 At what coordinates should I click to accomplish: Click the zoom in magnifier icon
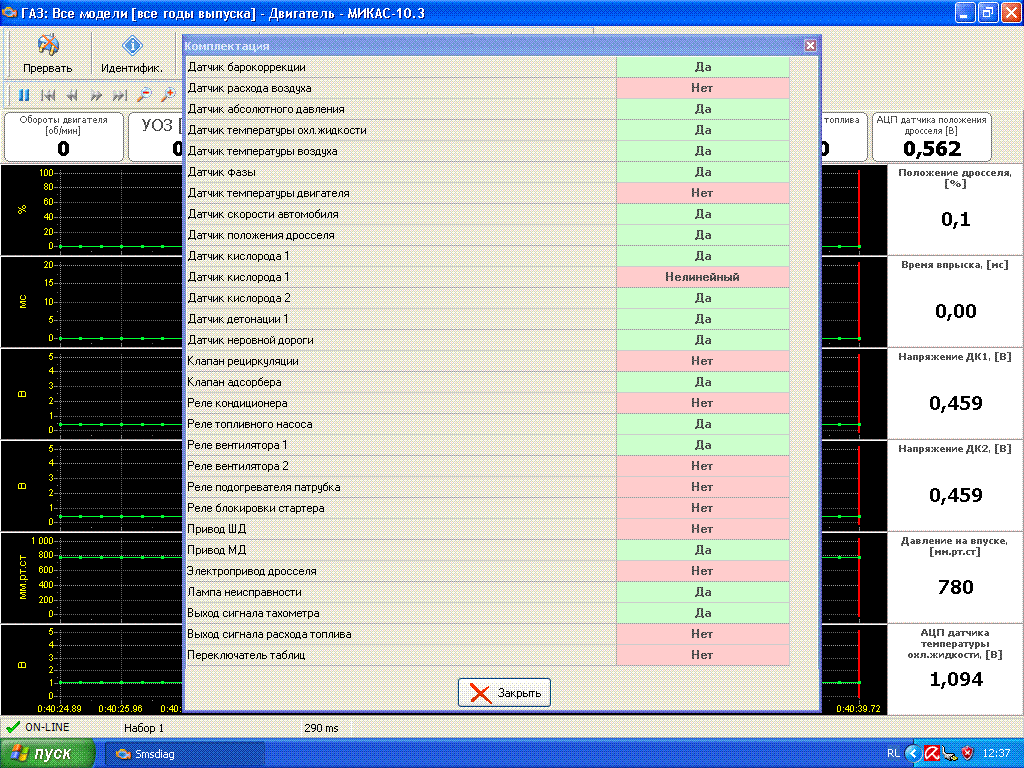(168, 95)
